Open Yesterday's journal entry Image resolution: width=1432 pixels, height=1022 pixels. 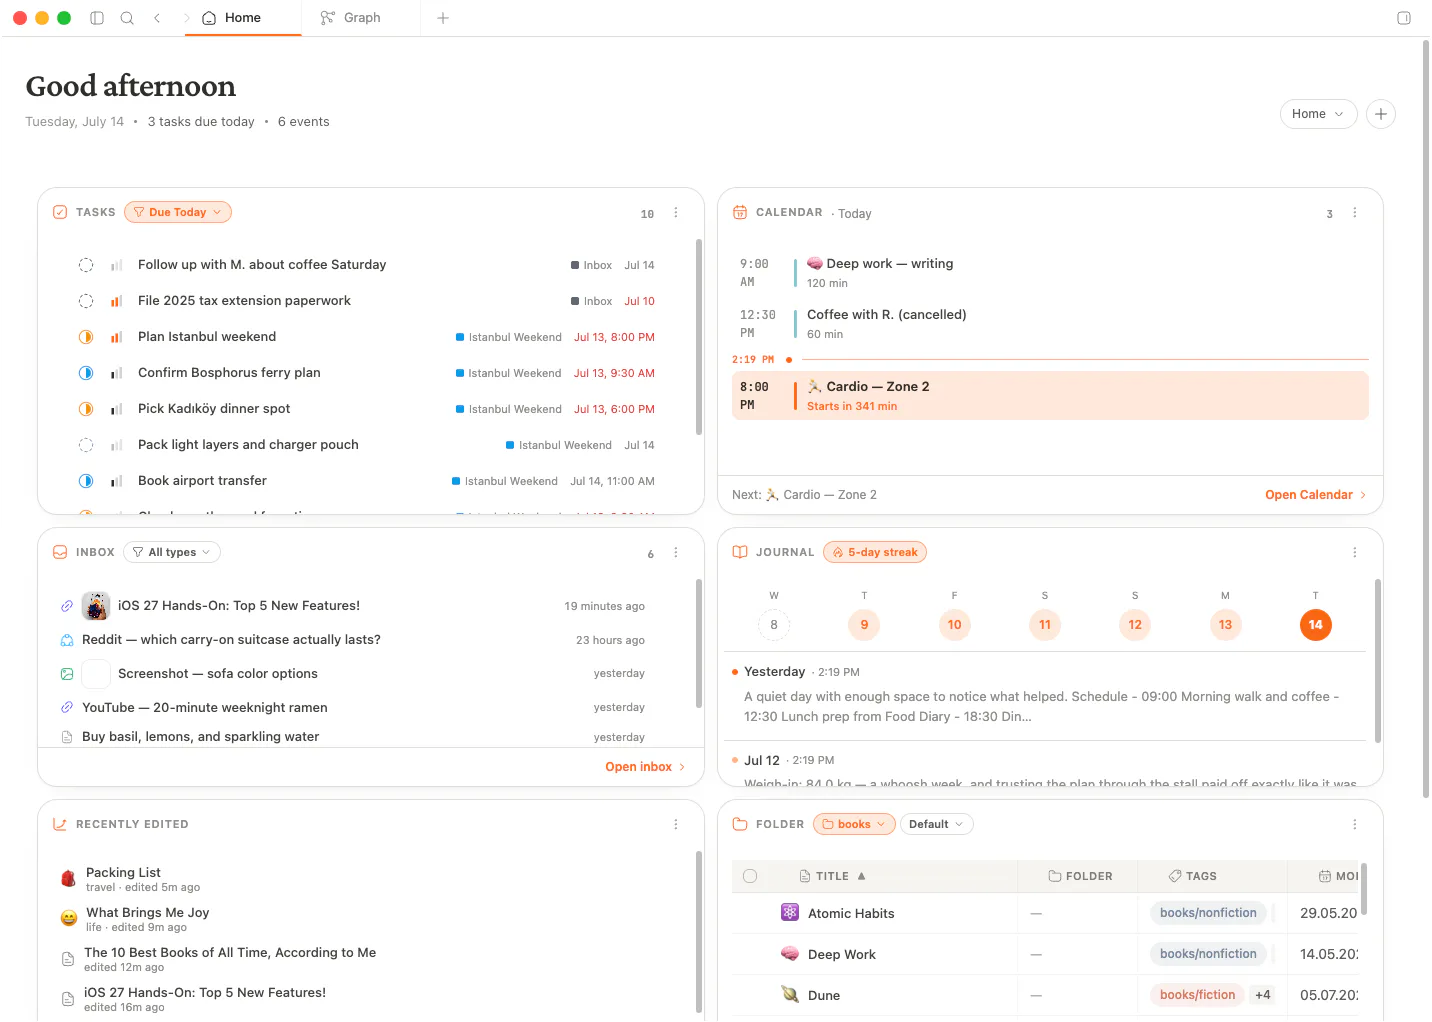click(x=1045, y=696)
